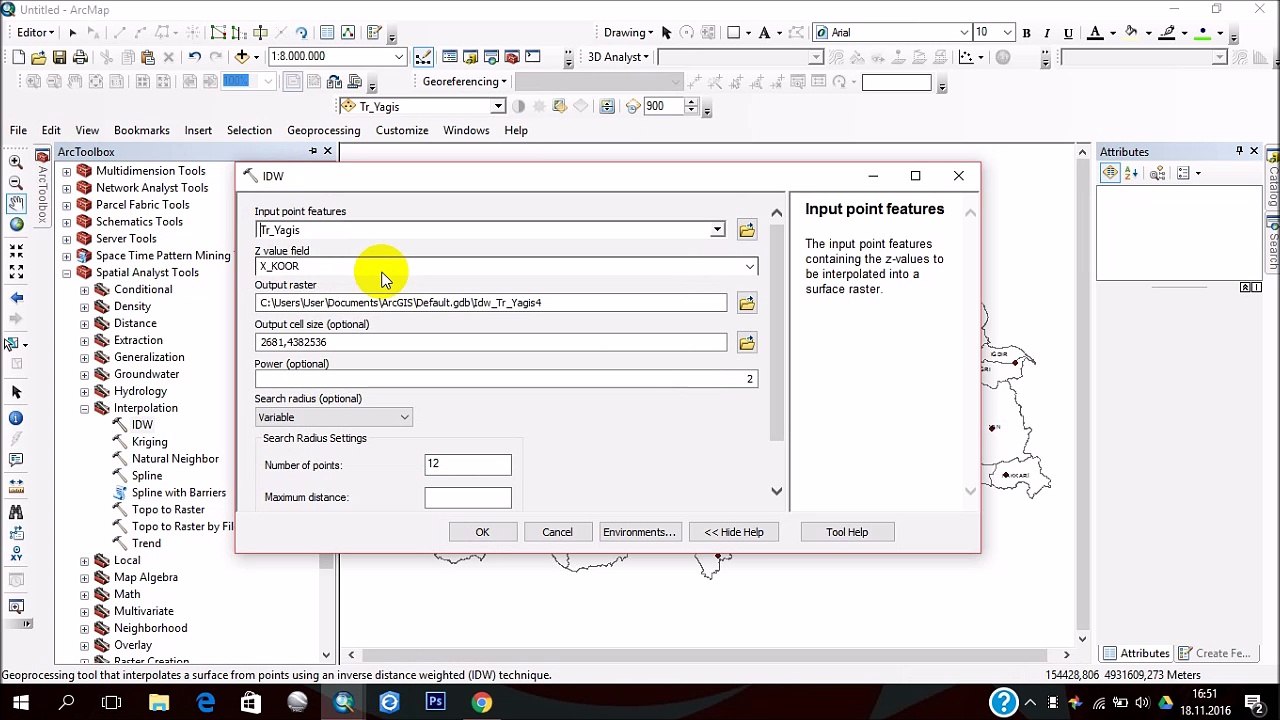Switch to the Create Features tab
The image size is (1280, 720).
tap(1215, 653)
